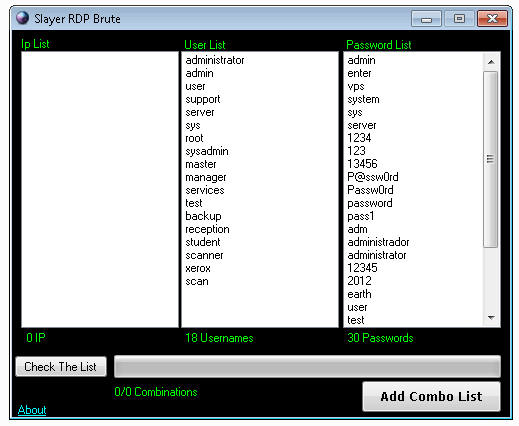This screenshot has height=426, width=519.
Task: Select 'test' in the User List
Action: point(194,203)
